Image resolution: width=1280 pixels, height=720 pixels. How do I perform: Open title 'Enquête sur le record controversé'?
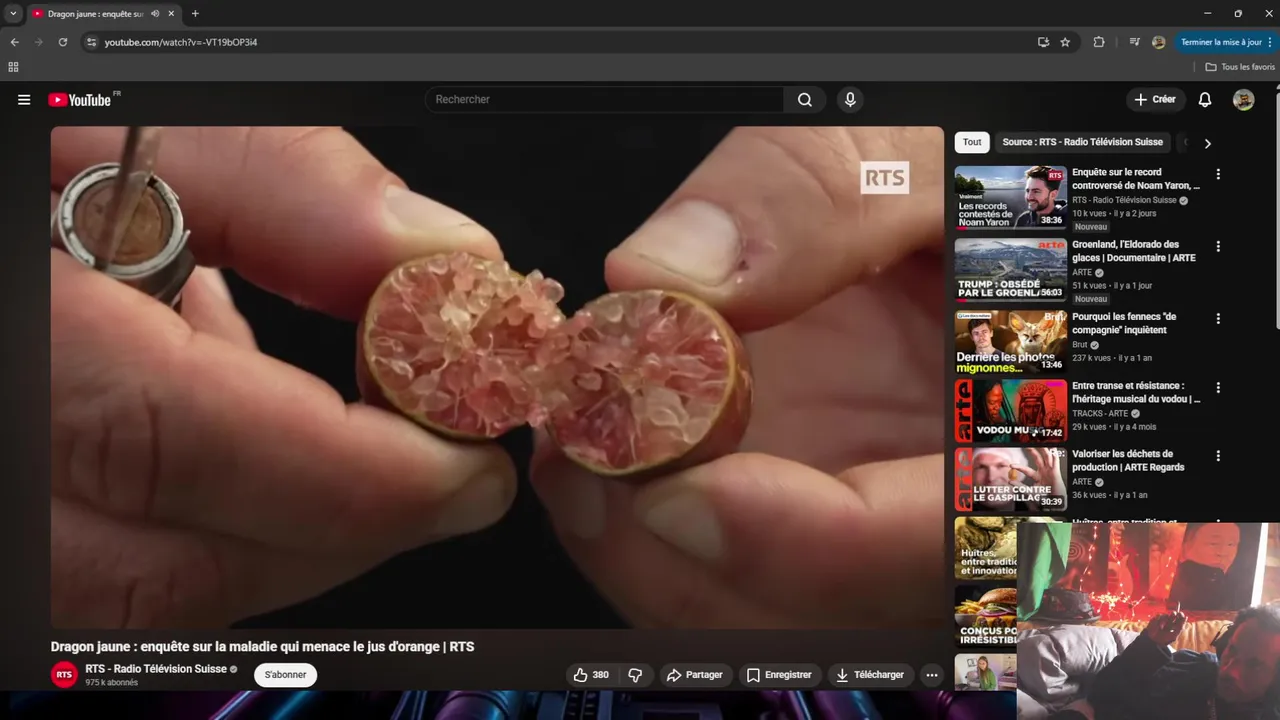coord(1136,179)
